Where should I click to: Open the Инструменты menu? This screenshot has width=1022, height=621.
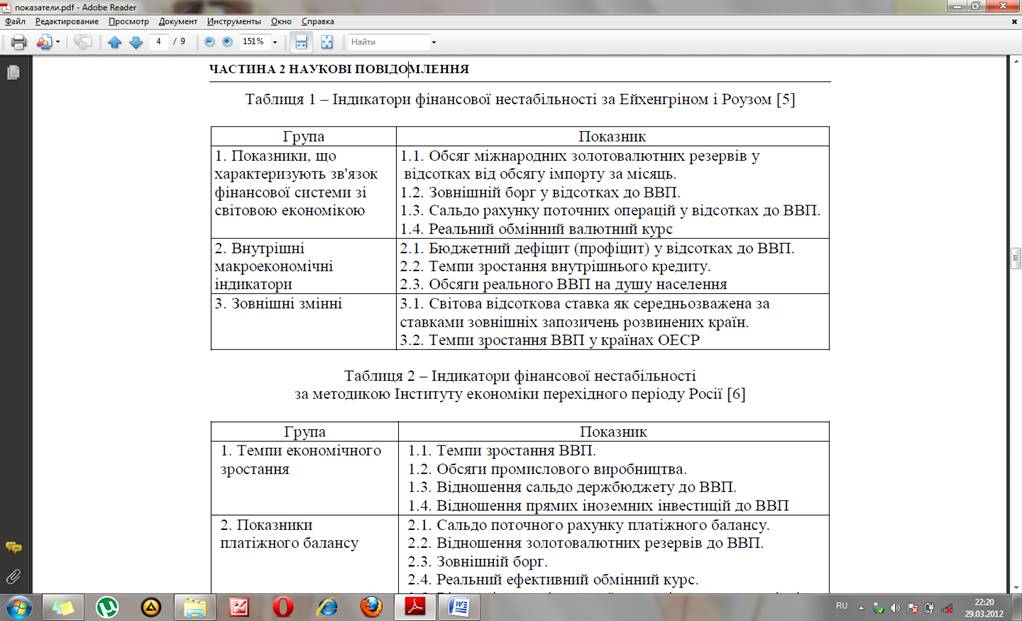pos(234,21)
